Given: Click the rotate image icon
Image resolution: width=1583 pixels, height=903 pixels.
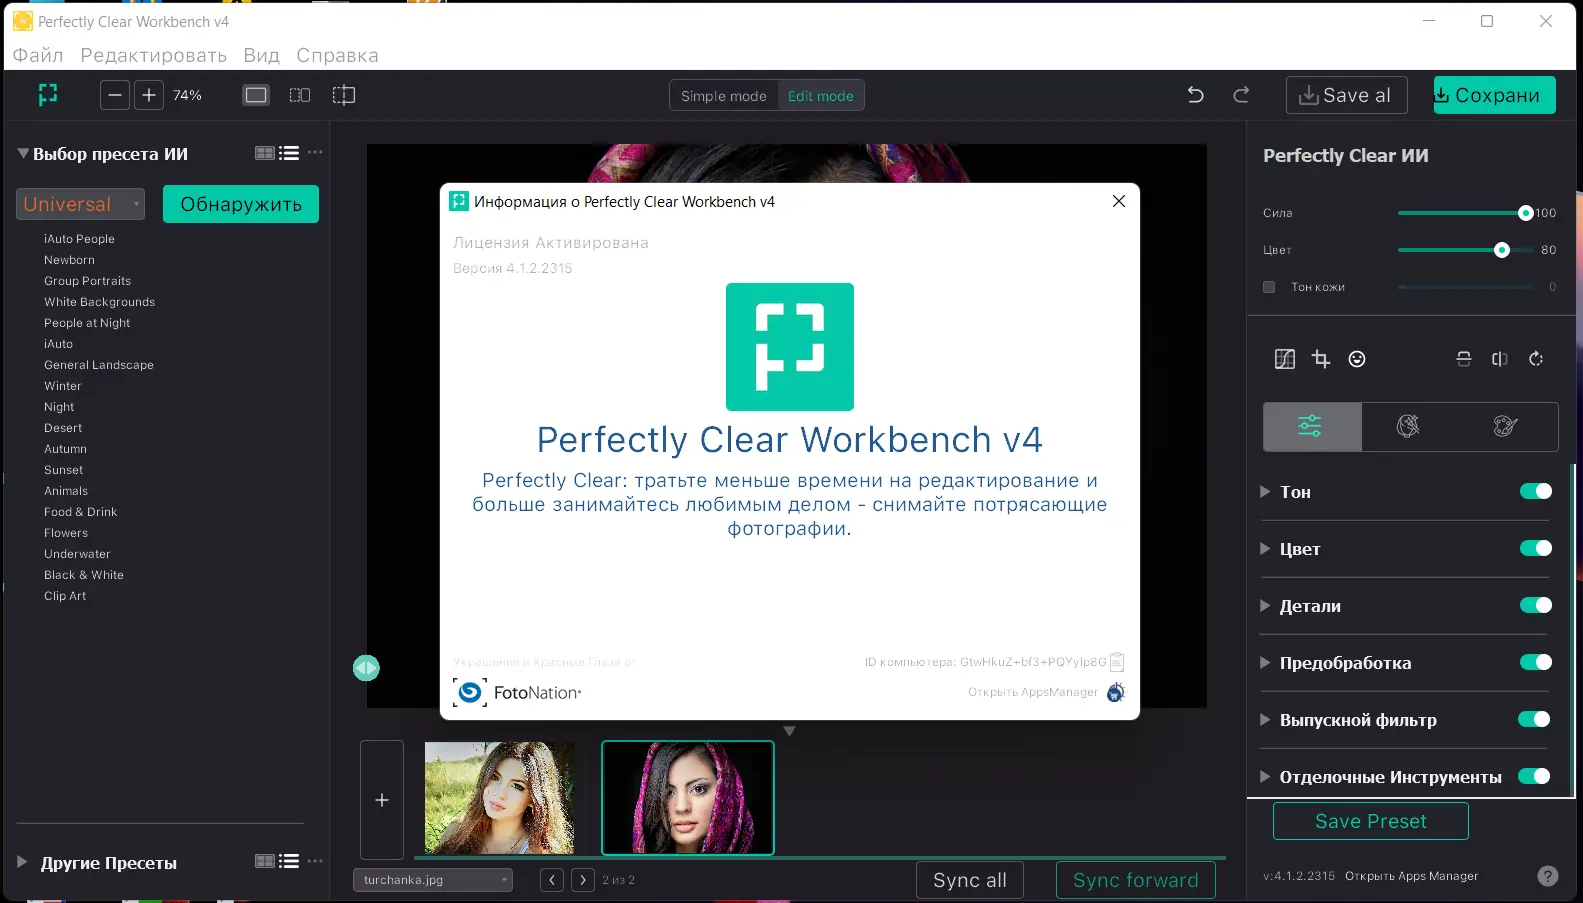Looking at the screenshot, I should (1536, 359).
